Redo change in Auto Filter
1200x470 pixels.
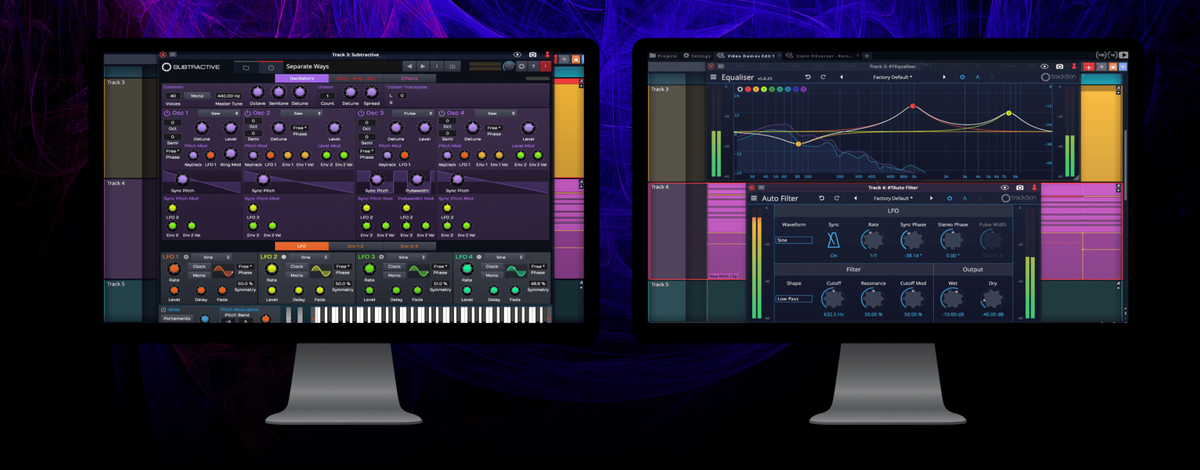tap(837, 198)
